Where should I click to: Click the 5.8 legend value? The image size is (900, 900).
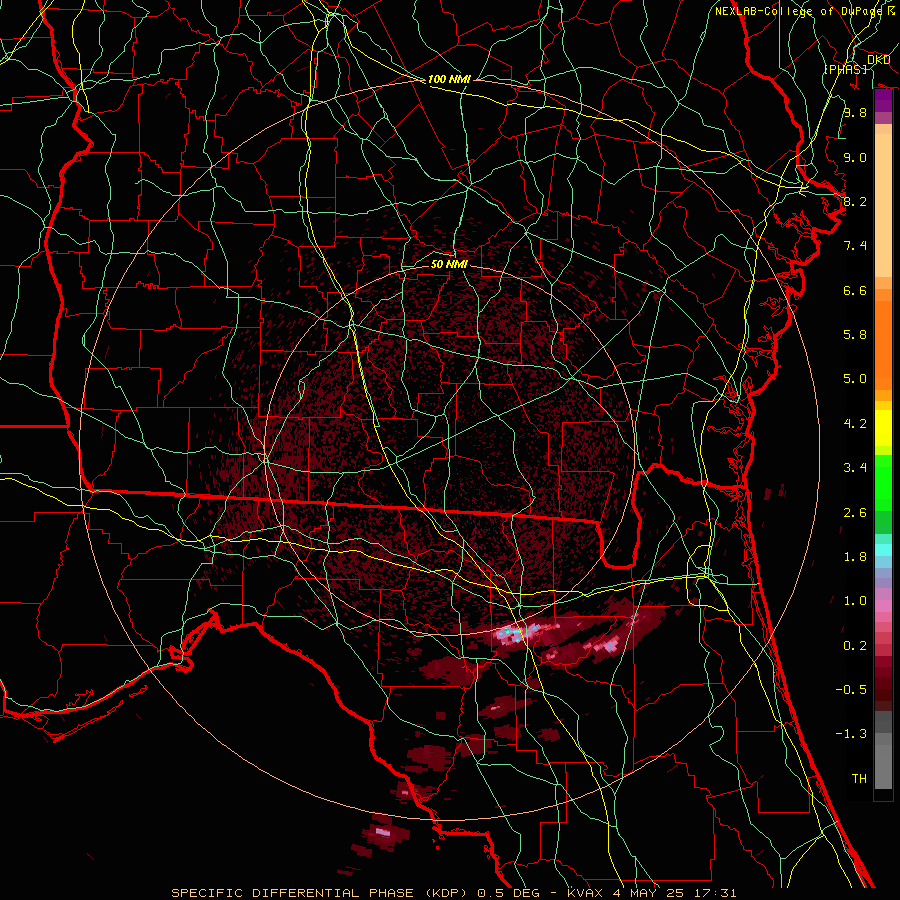(855, 335)
